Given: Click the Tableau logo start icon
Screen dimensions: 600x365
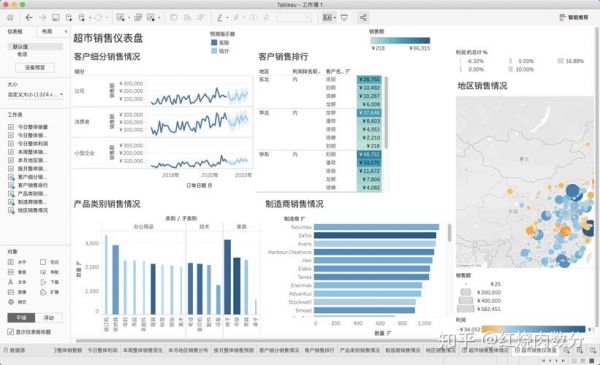Looking at the screenshot, I should [10, 18].
